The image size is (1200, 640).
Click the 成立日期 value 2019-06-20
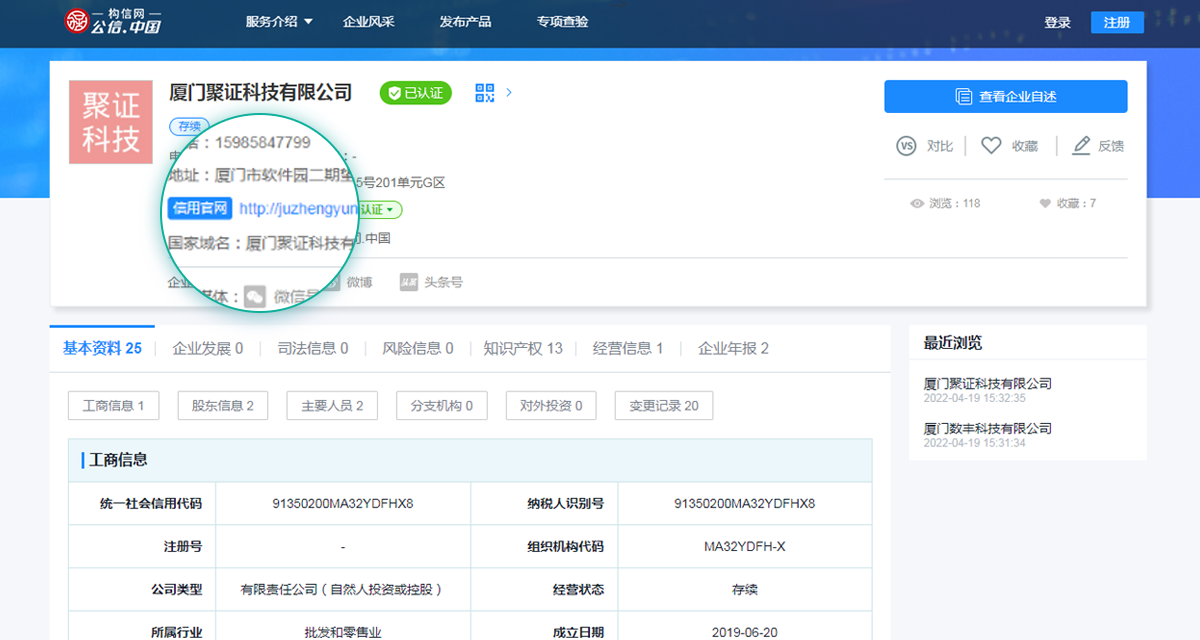tap(745, 632)
